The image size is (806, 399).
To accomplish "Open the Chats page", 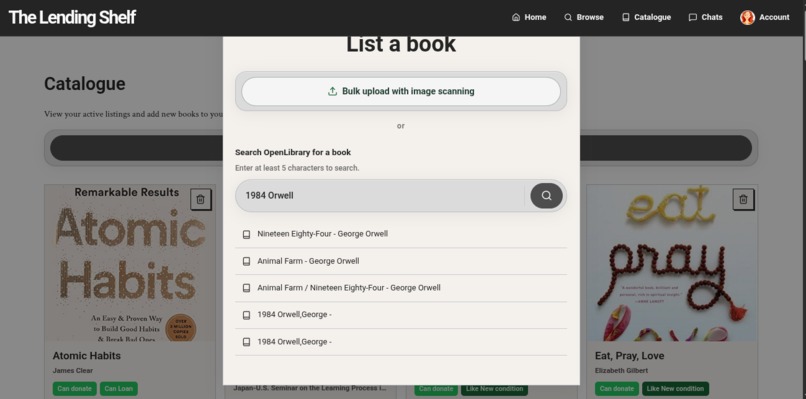I will [705, 17].
